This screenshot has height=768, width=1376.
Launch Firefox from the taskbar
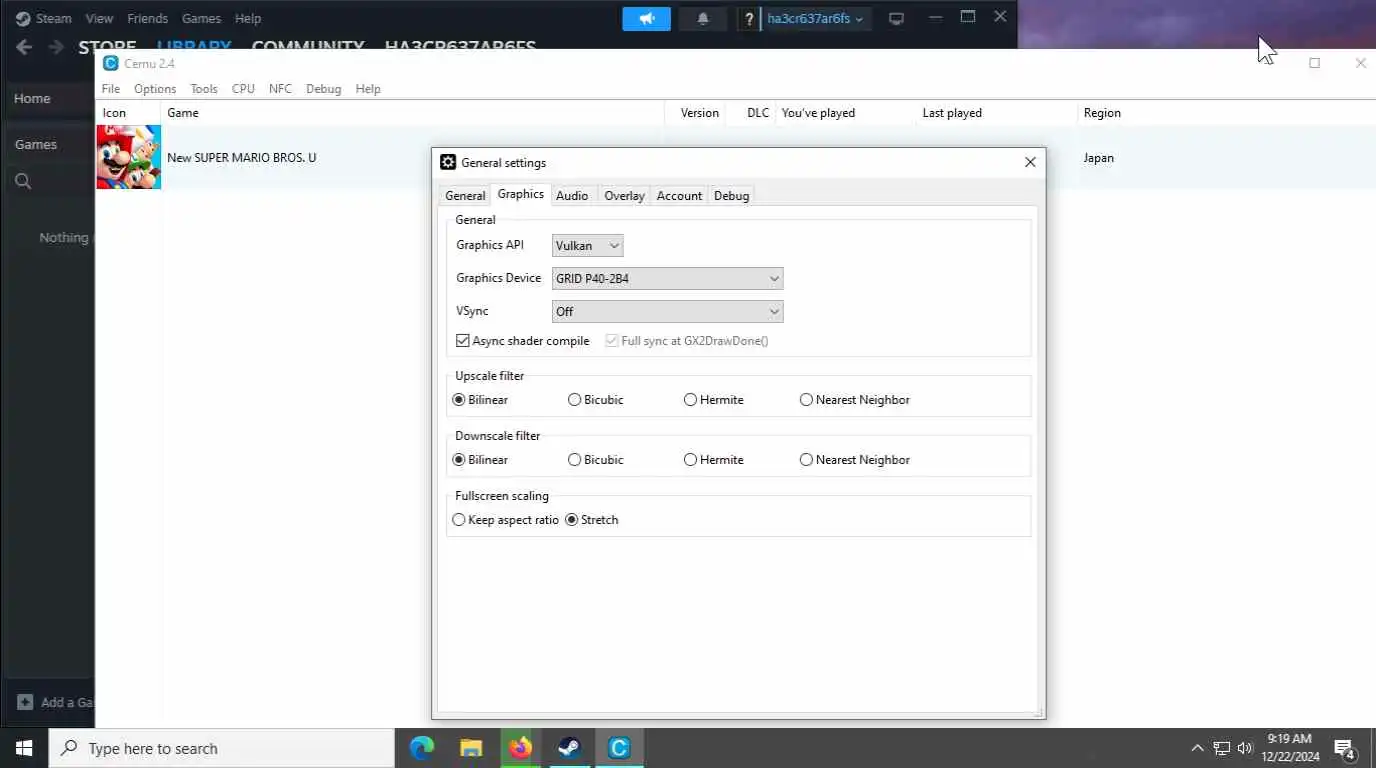pos(520,748)
